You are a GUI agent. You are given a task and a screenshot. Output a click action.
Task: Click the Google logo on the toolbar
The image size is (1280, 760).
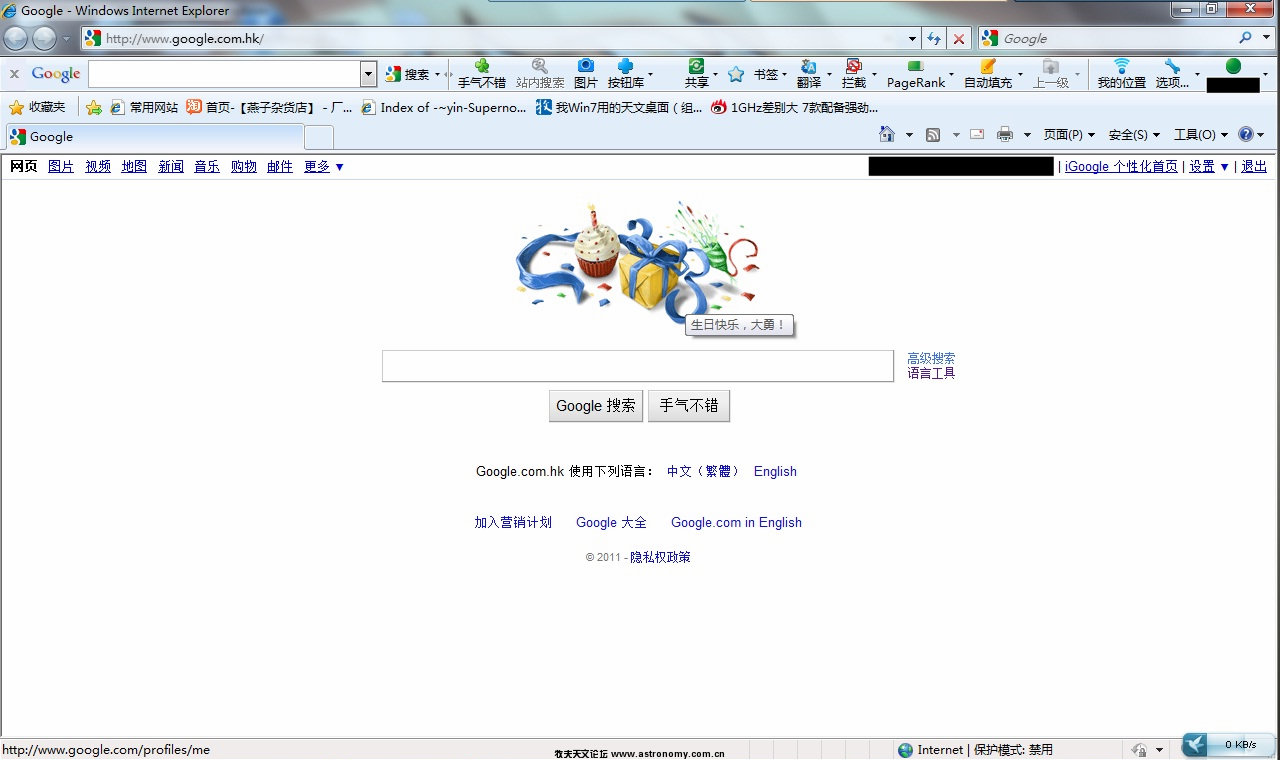56,74
